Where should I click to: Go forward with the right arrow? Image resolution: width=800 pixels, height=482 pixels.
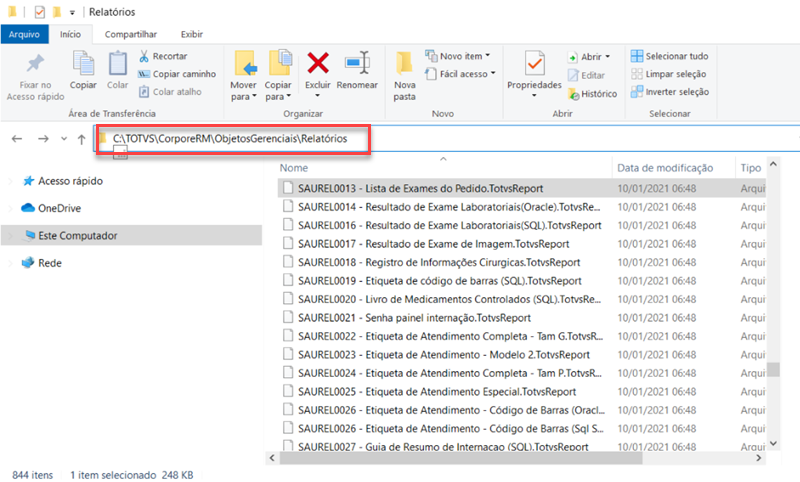pos(43,139)
